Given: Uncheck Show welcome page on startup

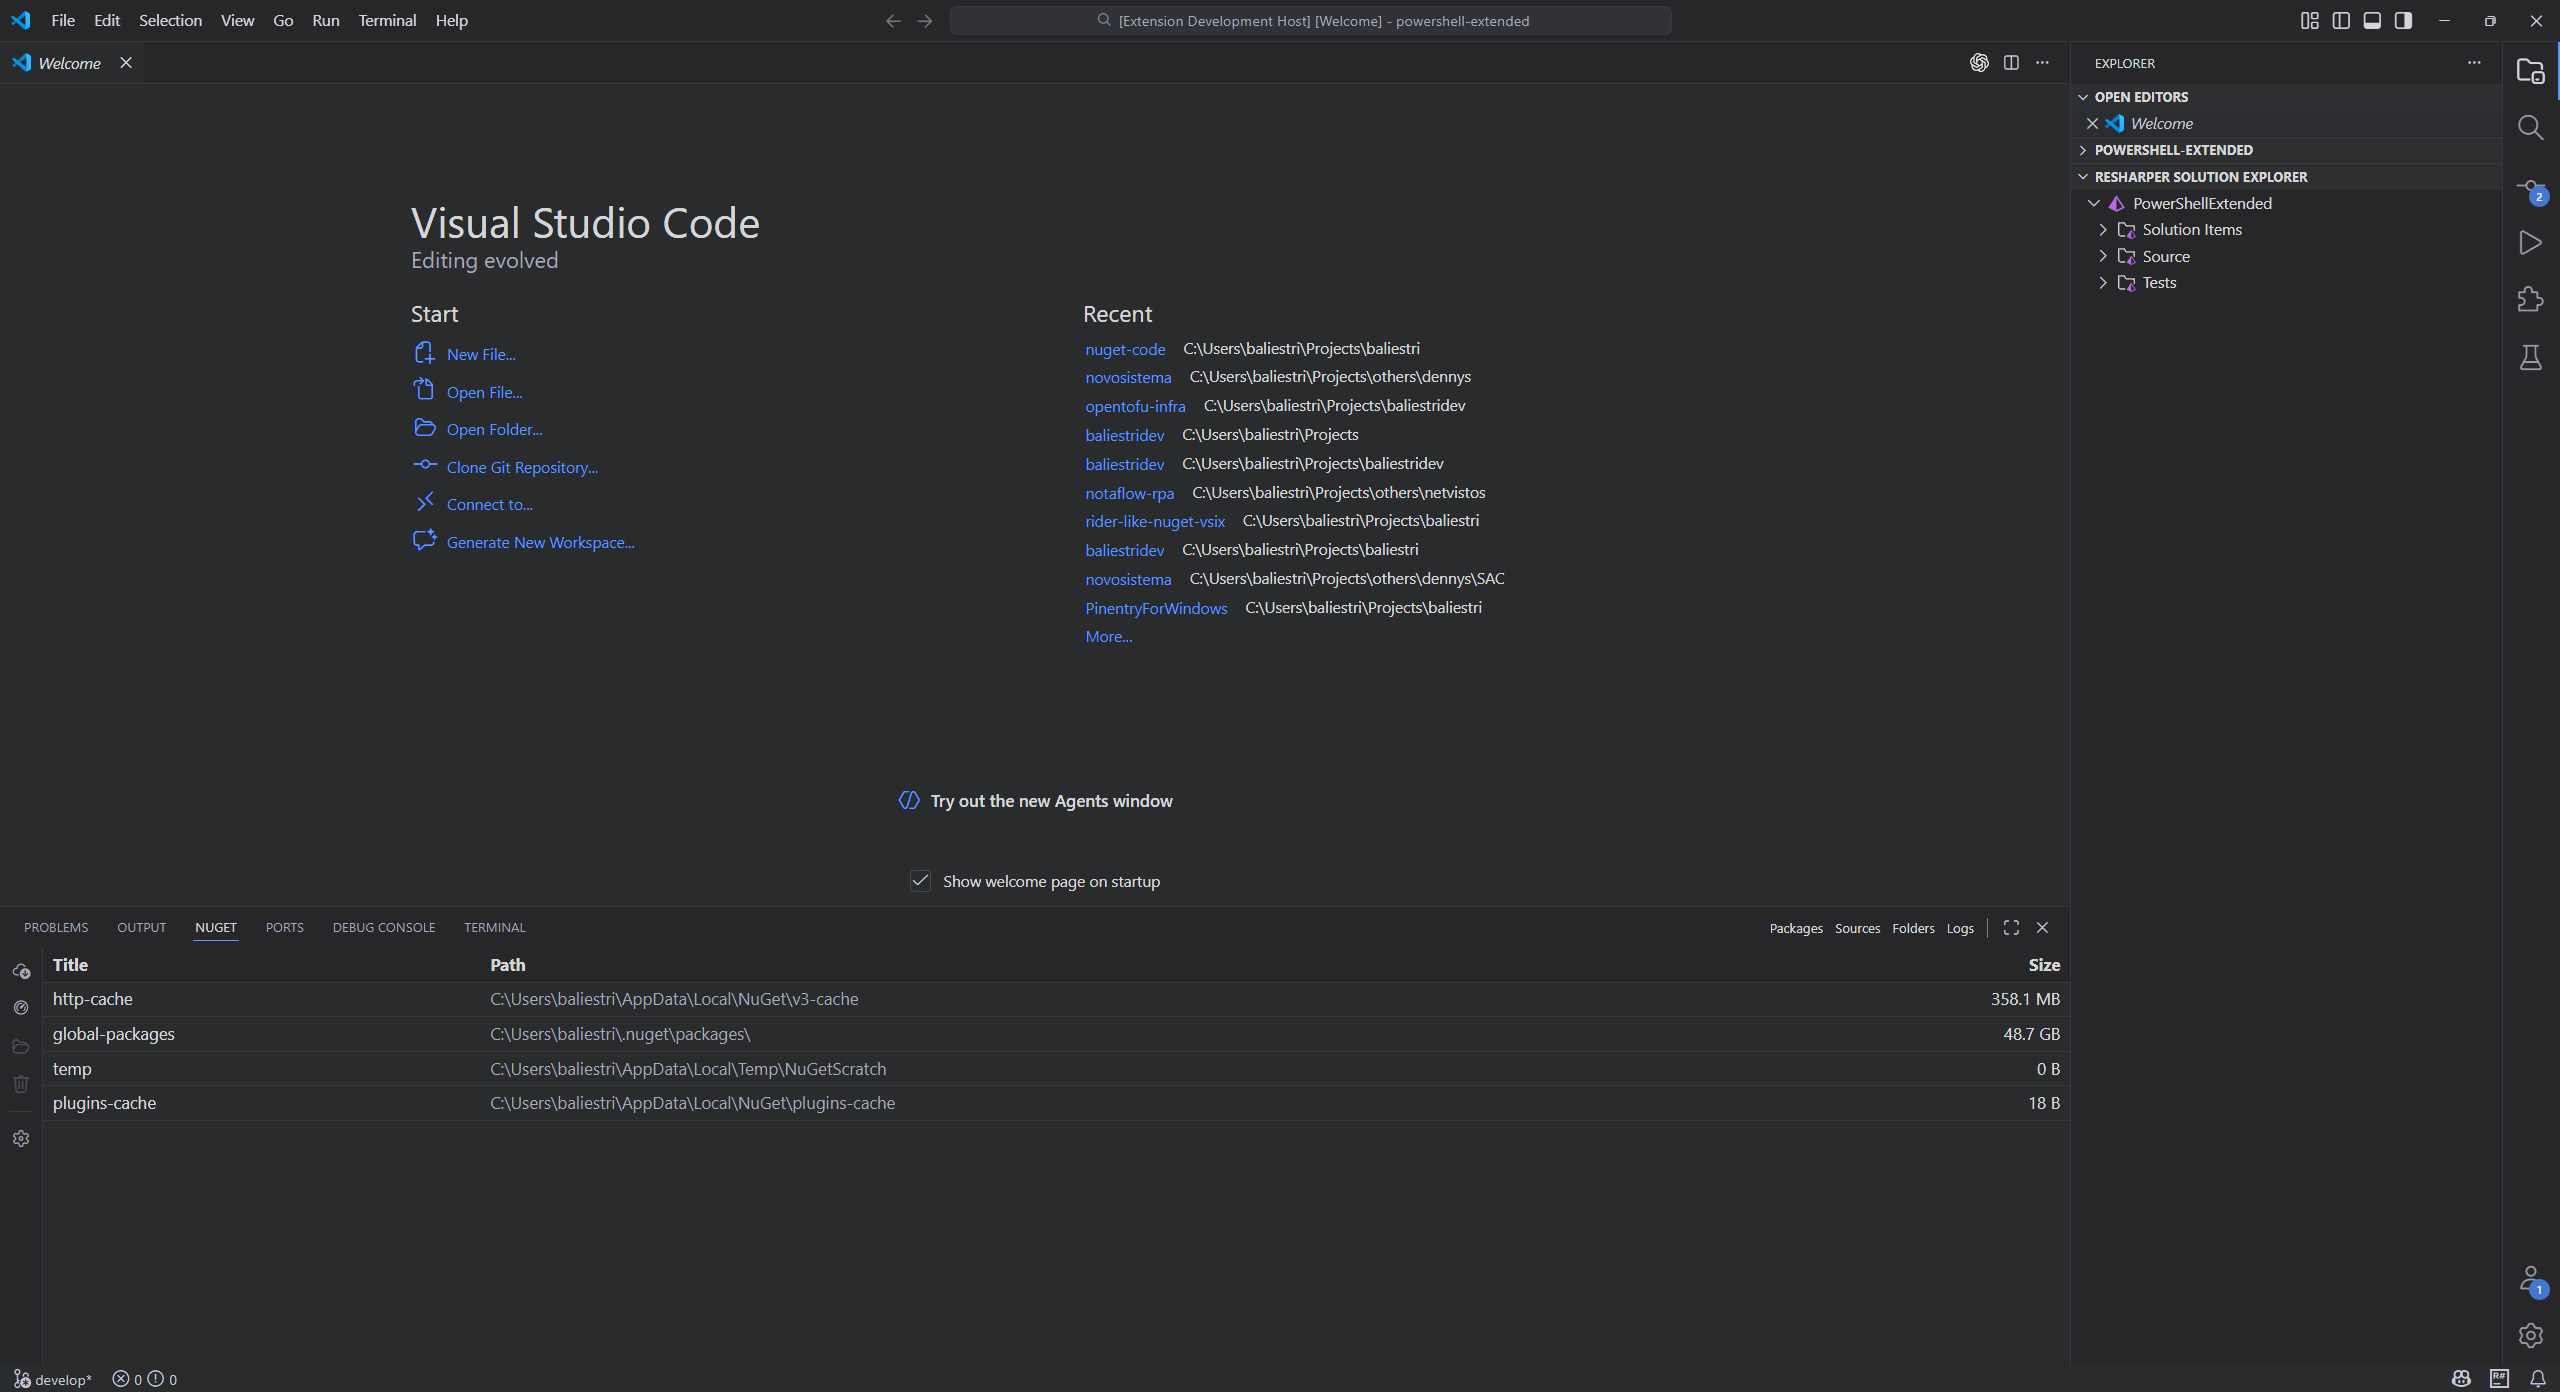Looking at the screenshot, I should pos(920,881).
